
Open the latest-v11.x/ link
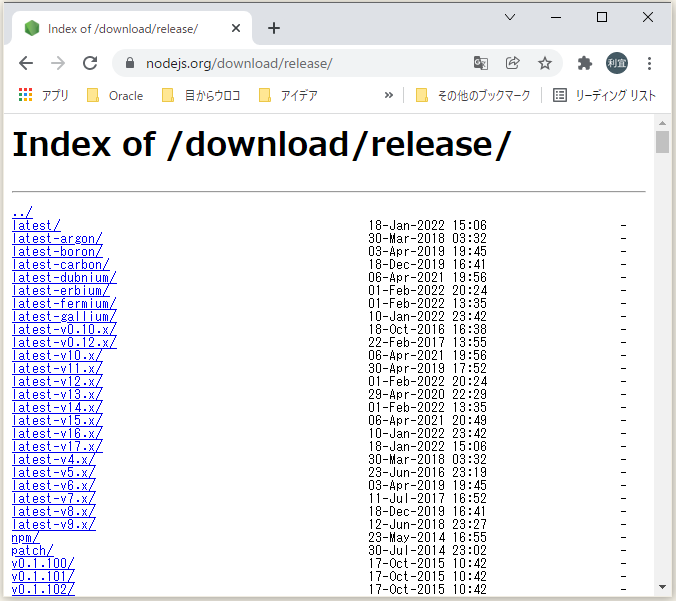pos(57,368)
